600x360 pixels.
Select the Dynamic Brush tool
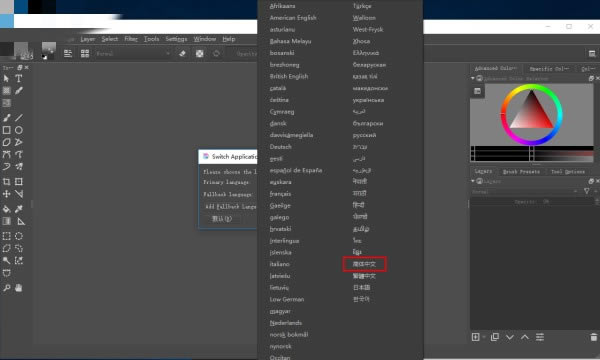coord(7,166)
